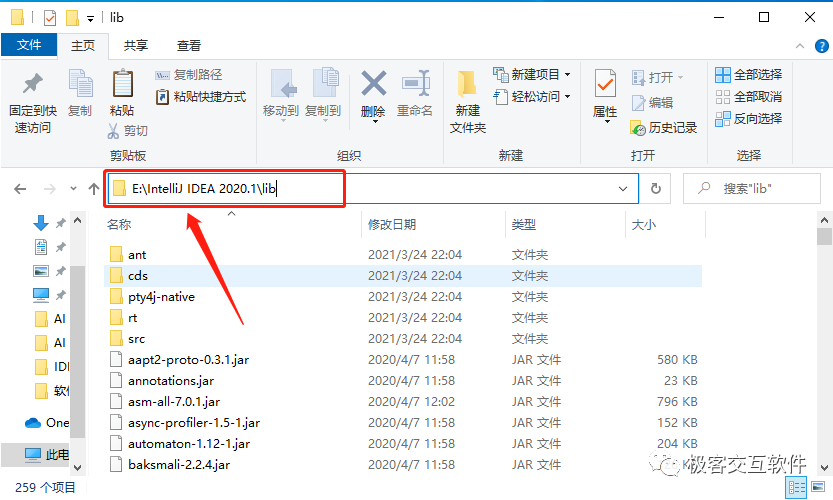Click the search lib box
This screenshot has height=500, width=833.
point(752,189)
